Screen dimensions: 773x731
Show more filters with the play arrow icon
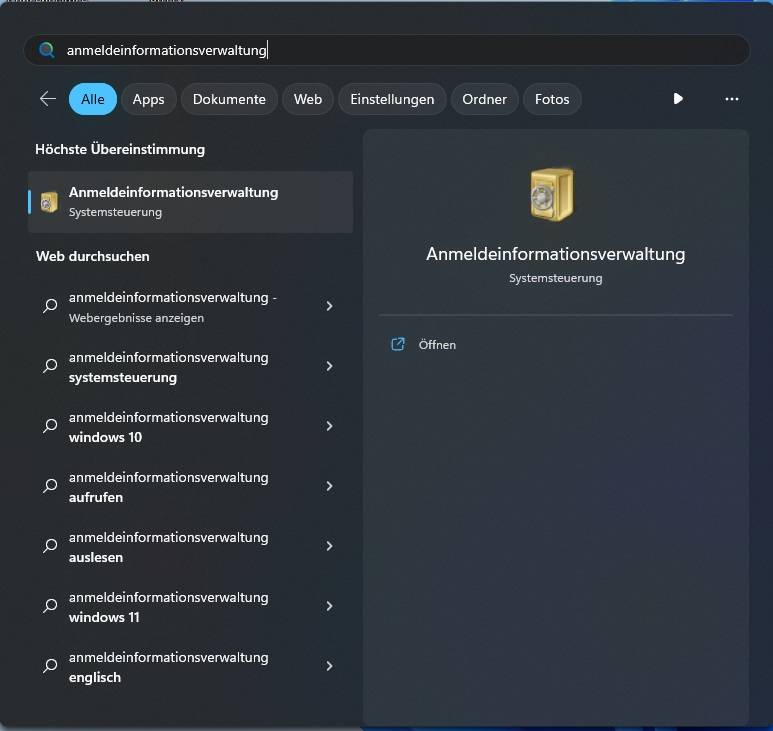(x=678, y=99)
